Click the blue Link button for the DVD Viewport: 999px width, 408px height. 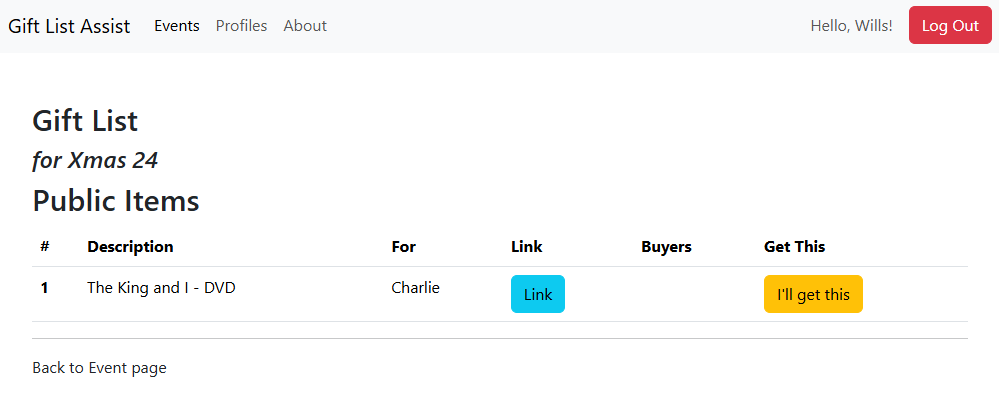537,294
